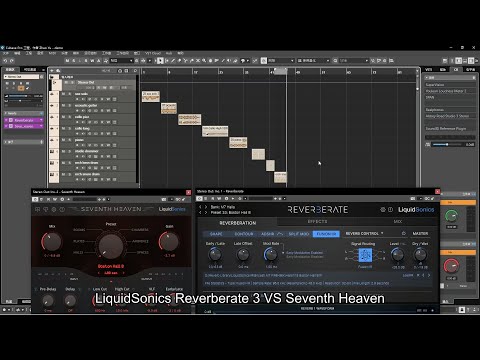The width and height of the screenshot is (480, 360).
Task: Select the Mute X tool
Action: [x=198, y=61]
